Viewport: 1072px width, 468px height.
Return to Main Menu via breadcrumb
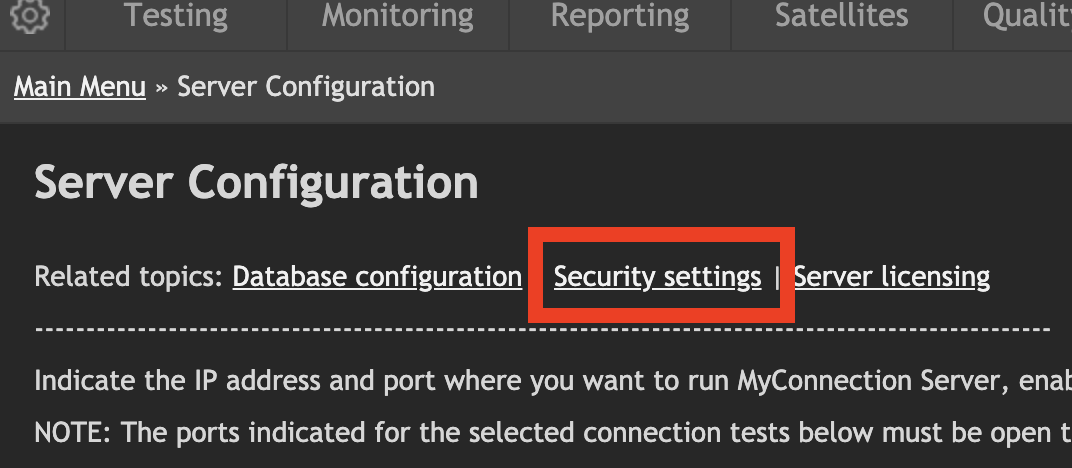80,87
